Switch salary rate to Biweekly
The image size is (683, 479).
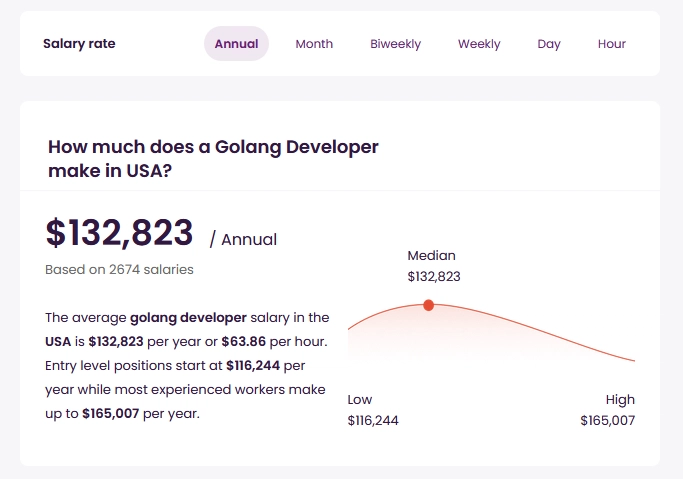coord(396,44)
